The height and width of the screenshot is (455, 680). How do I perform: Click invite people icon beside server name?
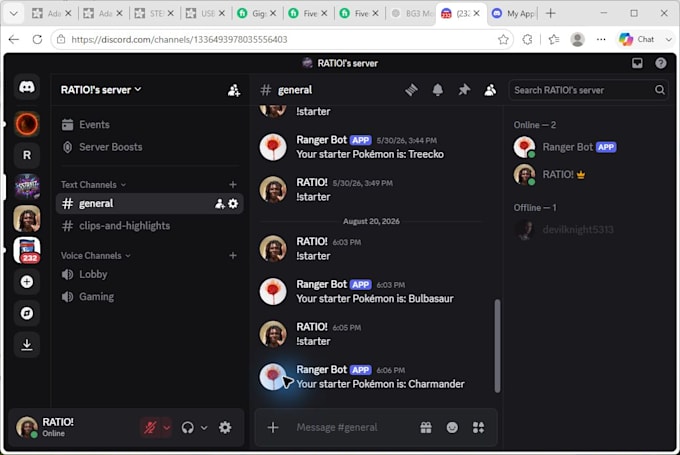point(234,90)
